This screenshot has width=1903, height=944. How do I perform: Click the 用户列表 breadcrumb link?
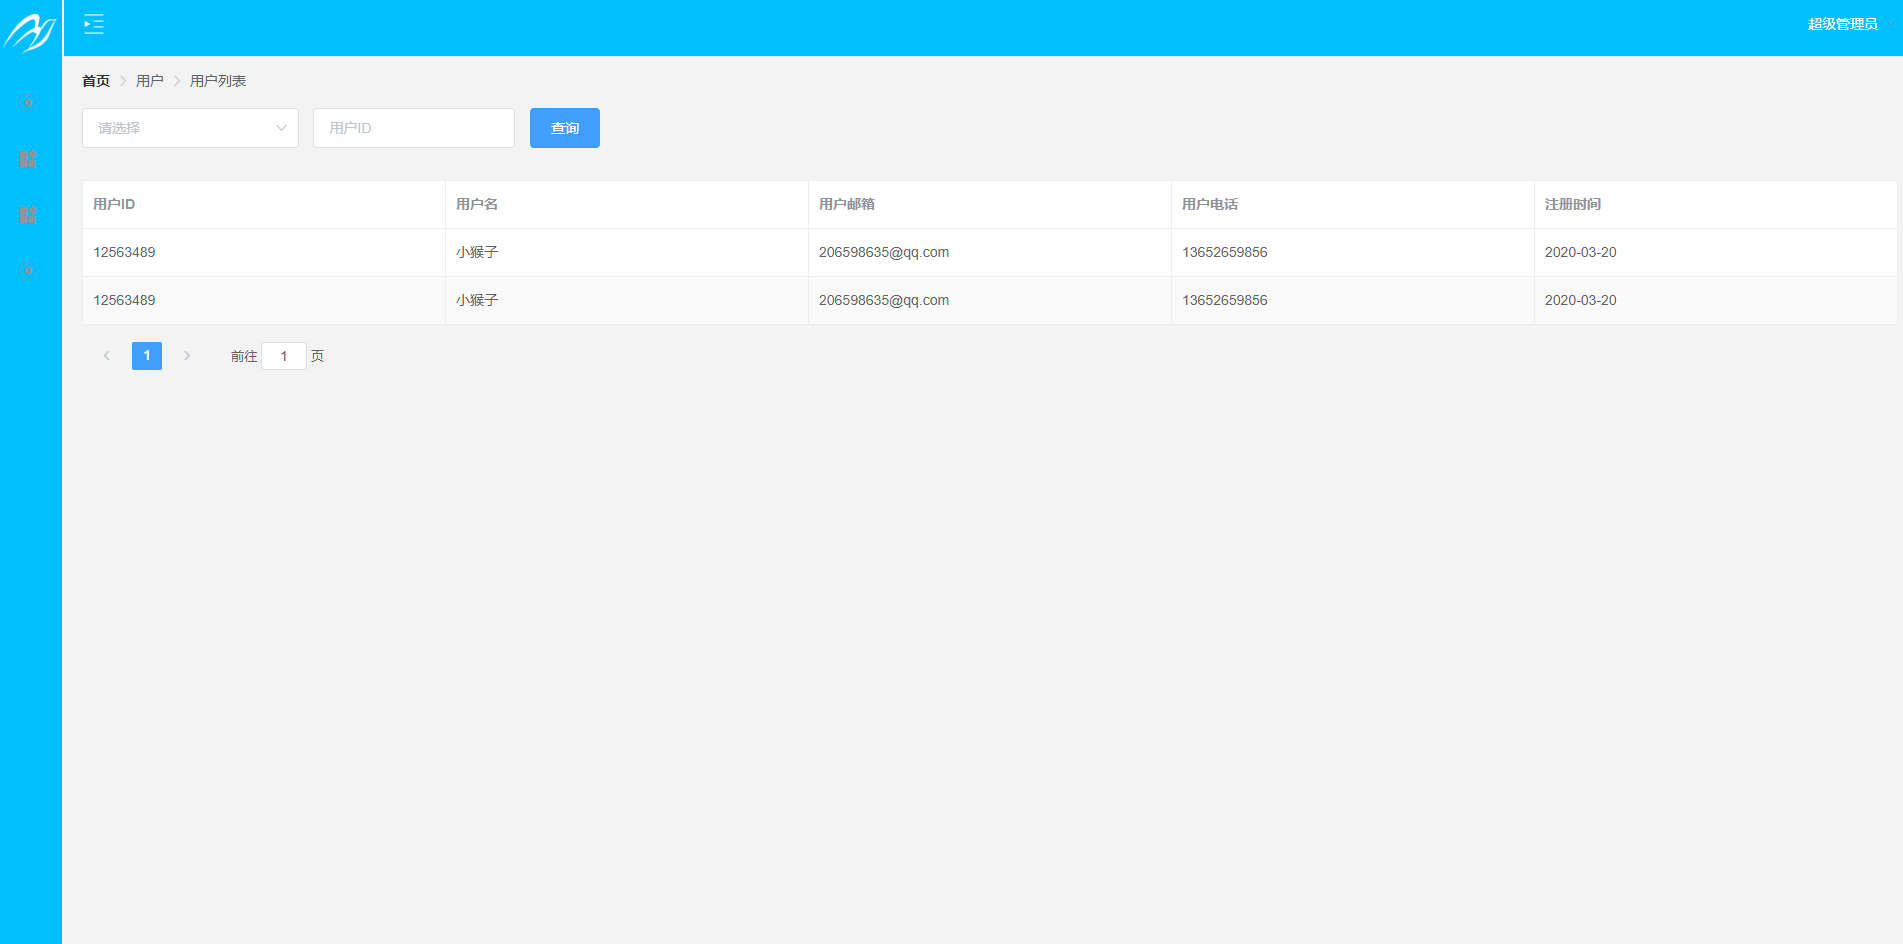point(218,80)
